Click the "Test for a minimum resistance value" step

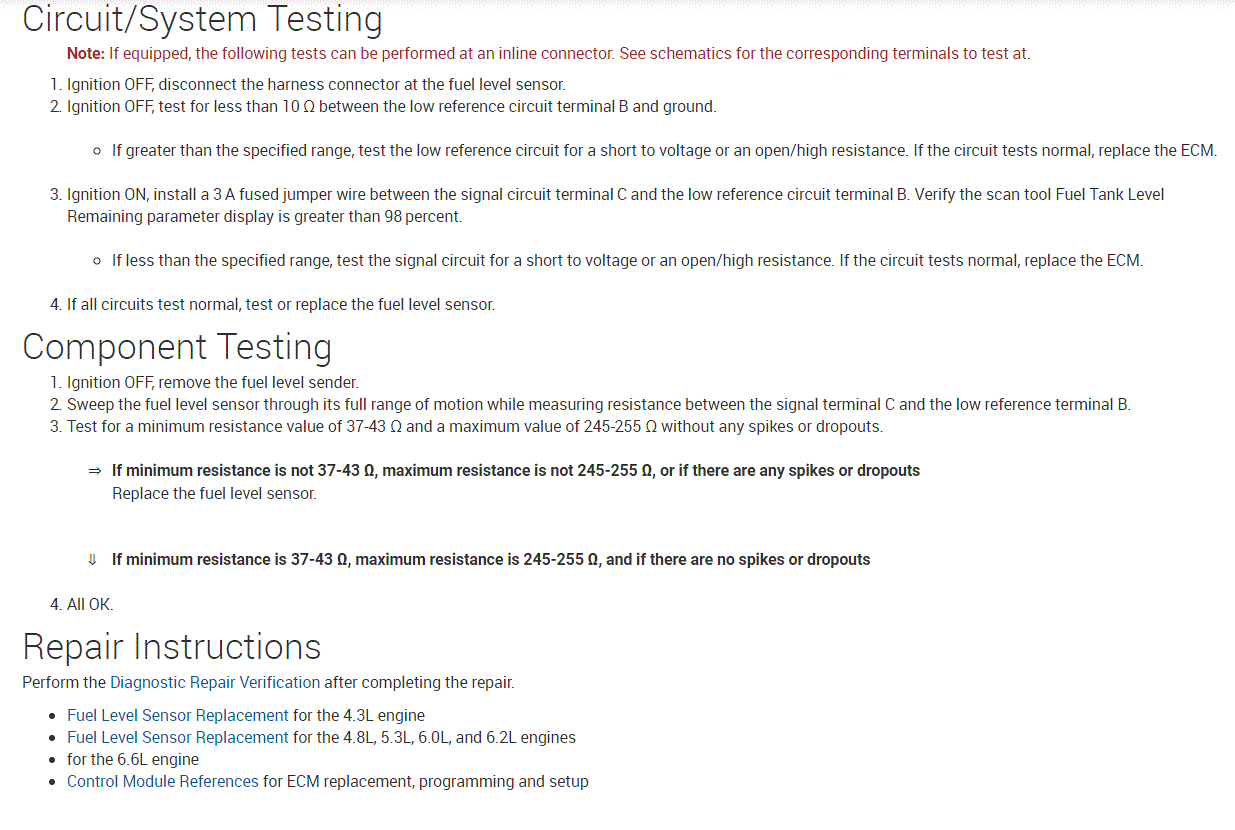coord(475,427)
